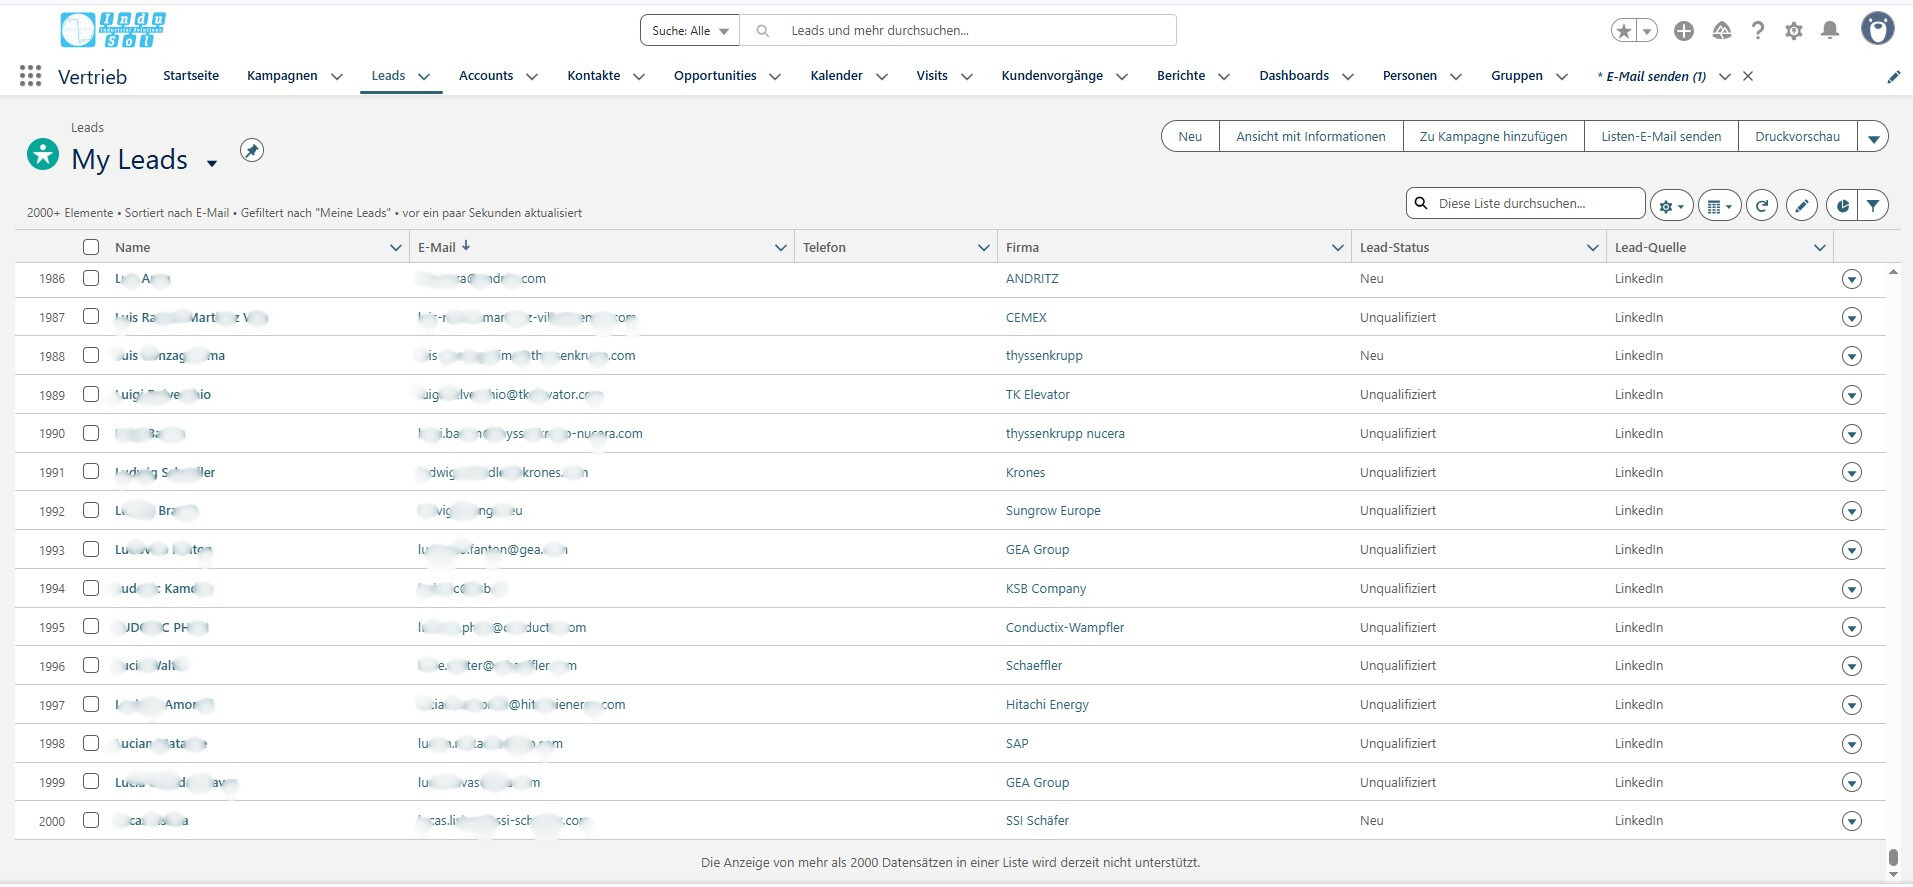Switch to the E-Mail senden (1) tab

pyautogui.click(x=1652, y=77)
